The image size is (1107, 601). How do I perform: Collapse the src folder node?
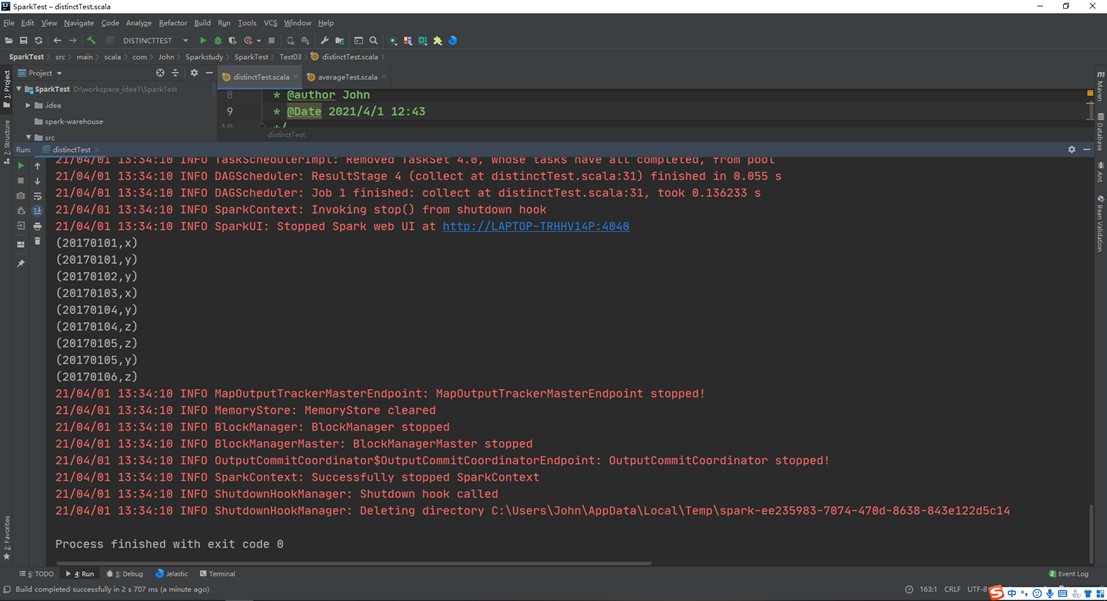[x=28, y=137]
